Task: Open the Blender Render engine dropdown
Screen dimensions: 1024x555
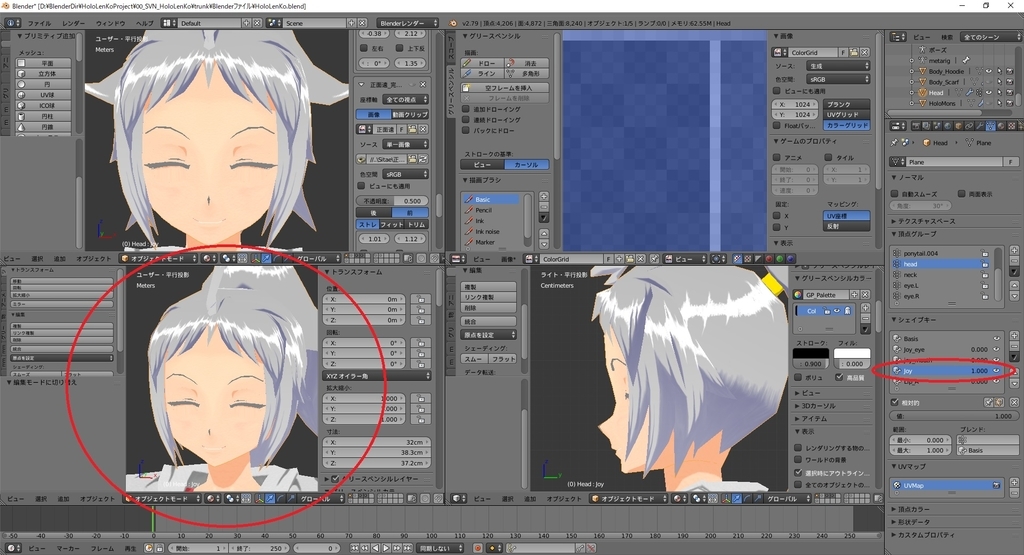Action: [x=408, y=23]
